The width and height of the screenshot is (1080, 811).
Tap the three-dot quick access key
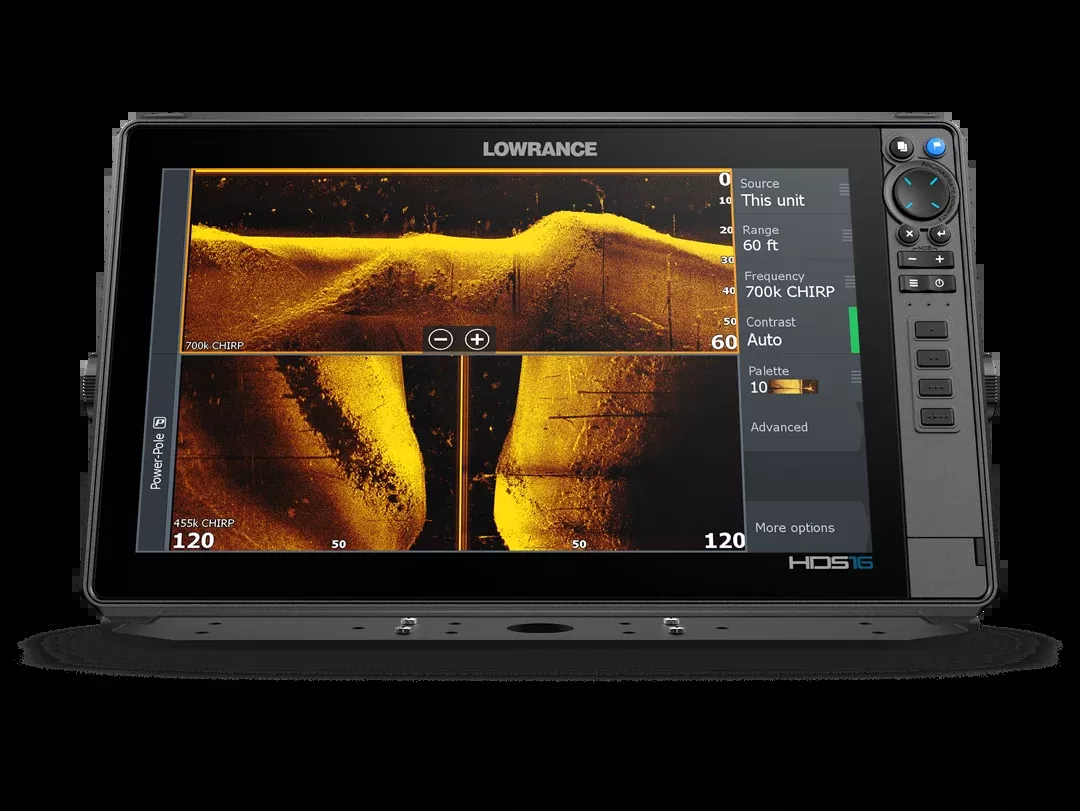[x=935, y=387]
